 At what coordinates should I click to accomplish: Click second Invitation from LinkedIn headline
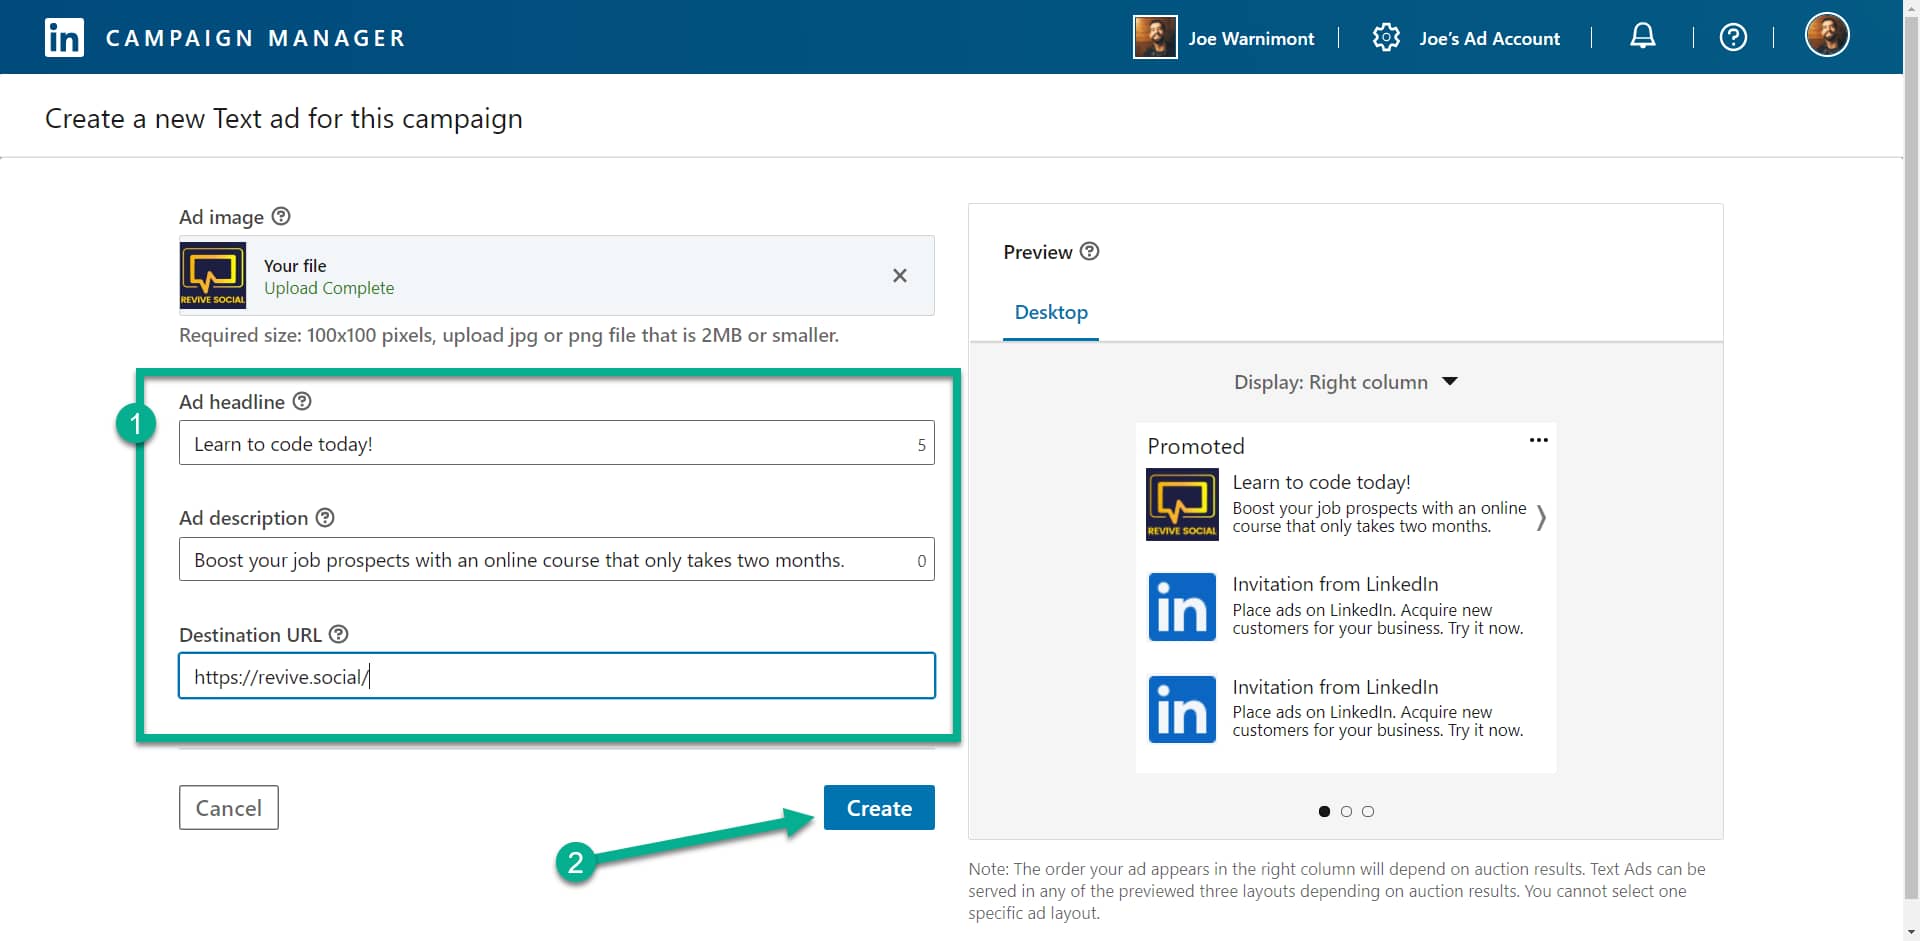point(1335,687)
